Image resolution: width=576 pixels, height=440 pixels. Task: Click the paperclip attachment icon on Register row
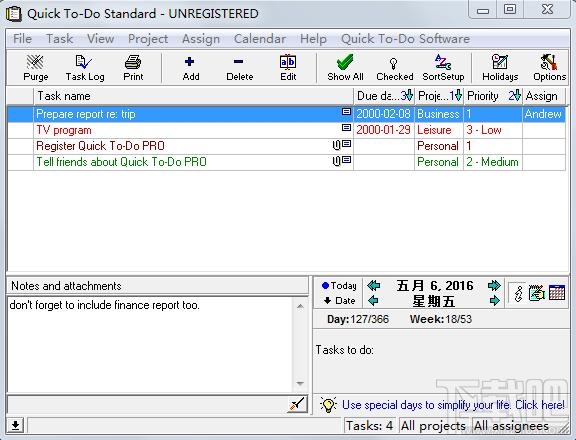[336, 145]
